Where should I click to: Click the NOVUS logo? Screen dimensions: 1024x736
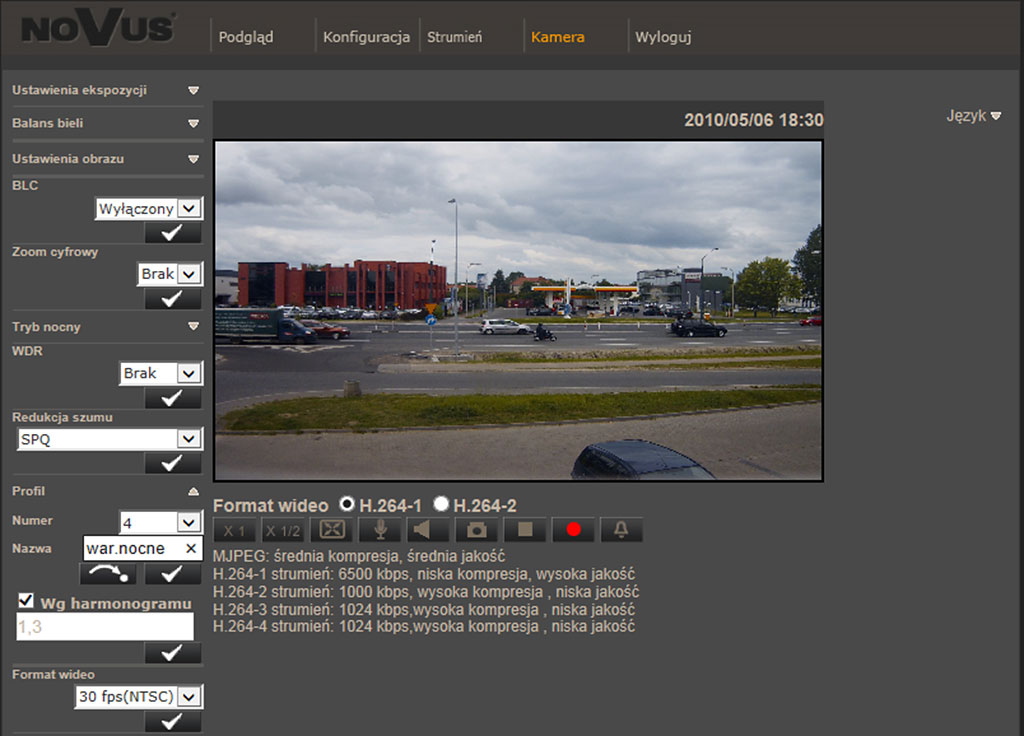pos(99,28)
